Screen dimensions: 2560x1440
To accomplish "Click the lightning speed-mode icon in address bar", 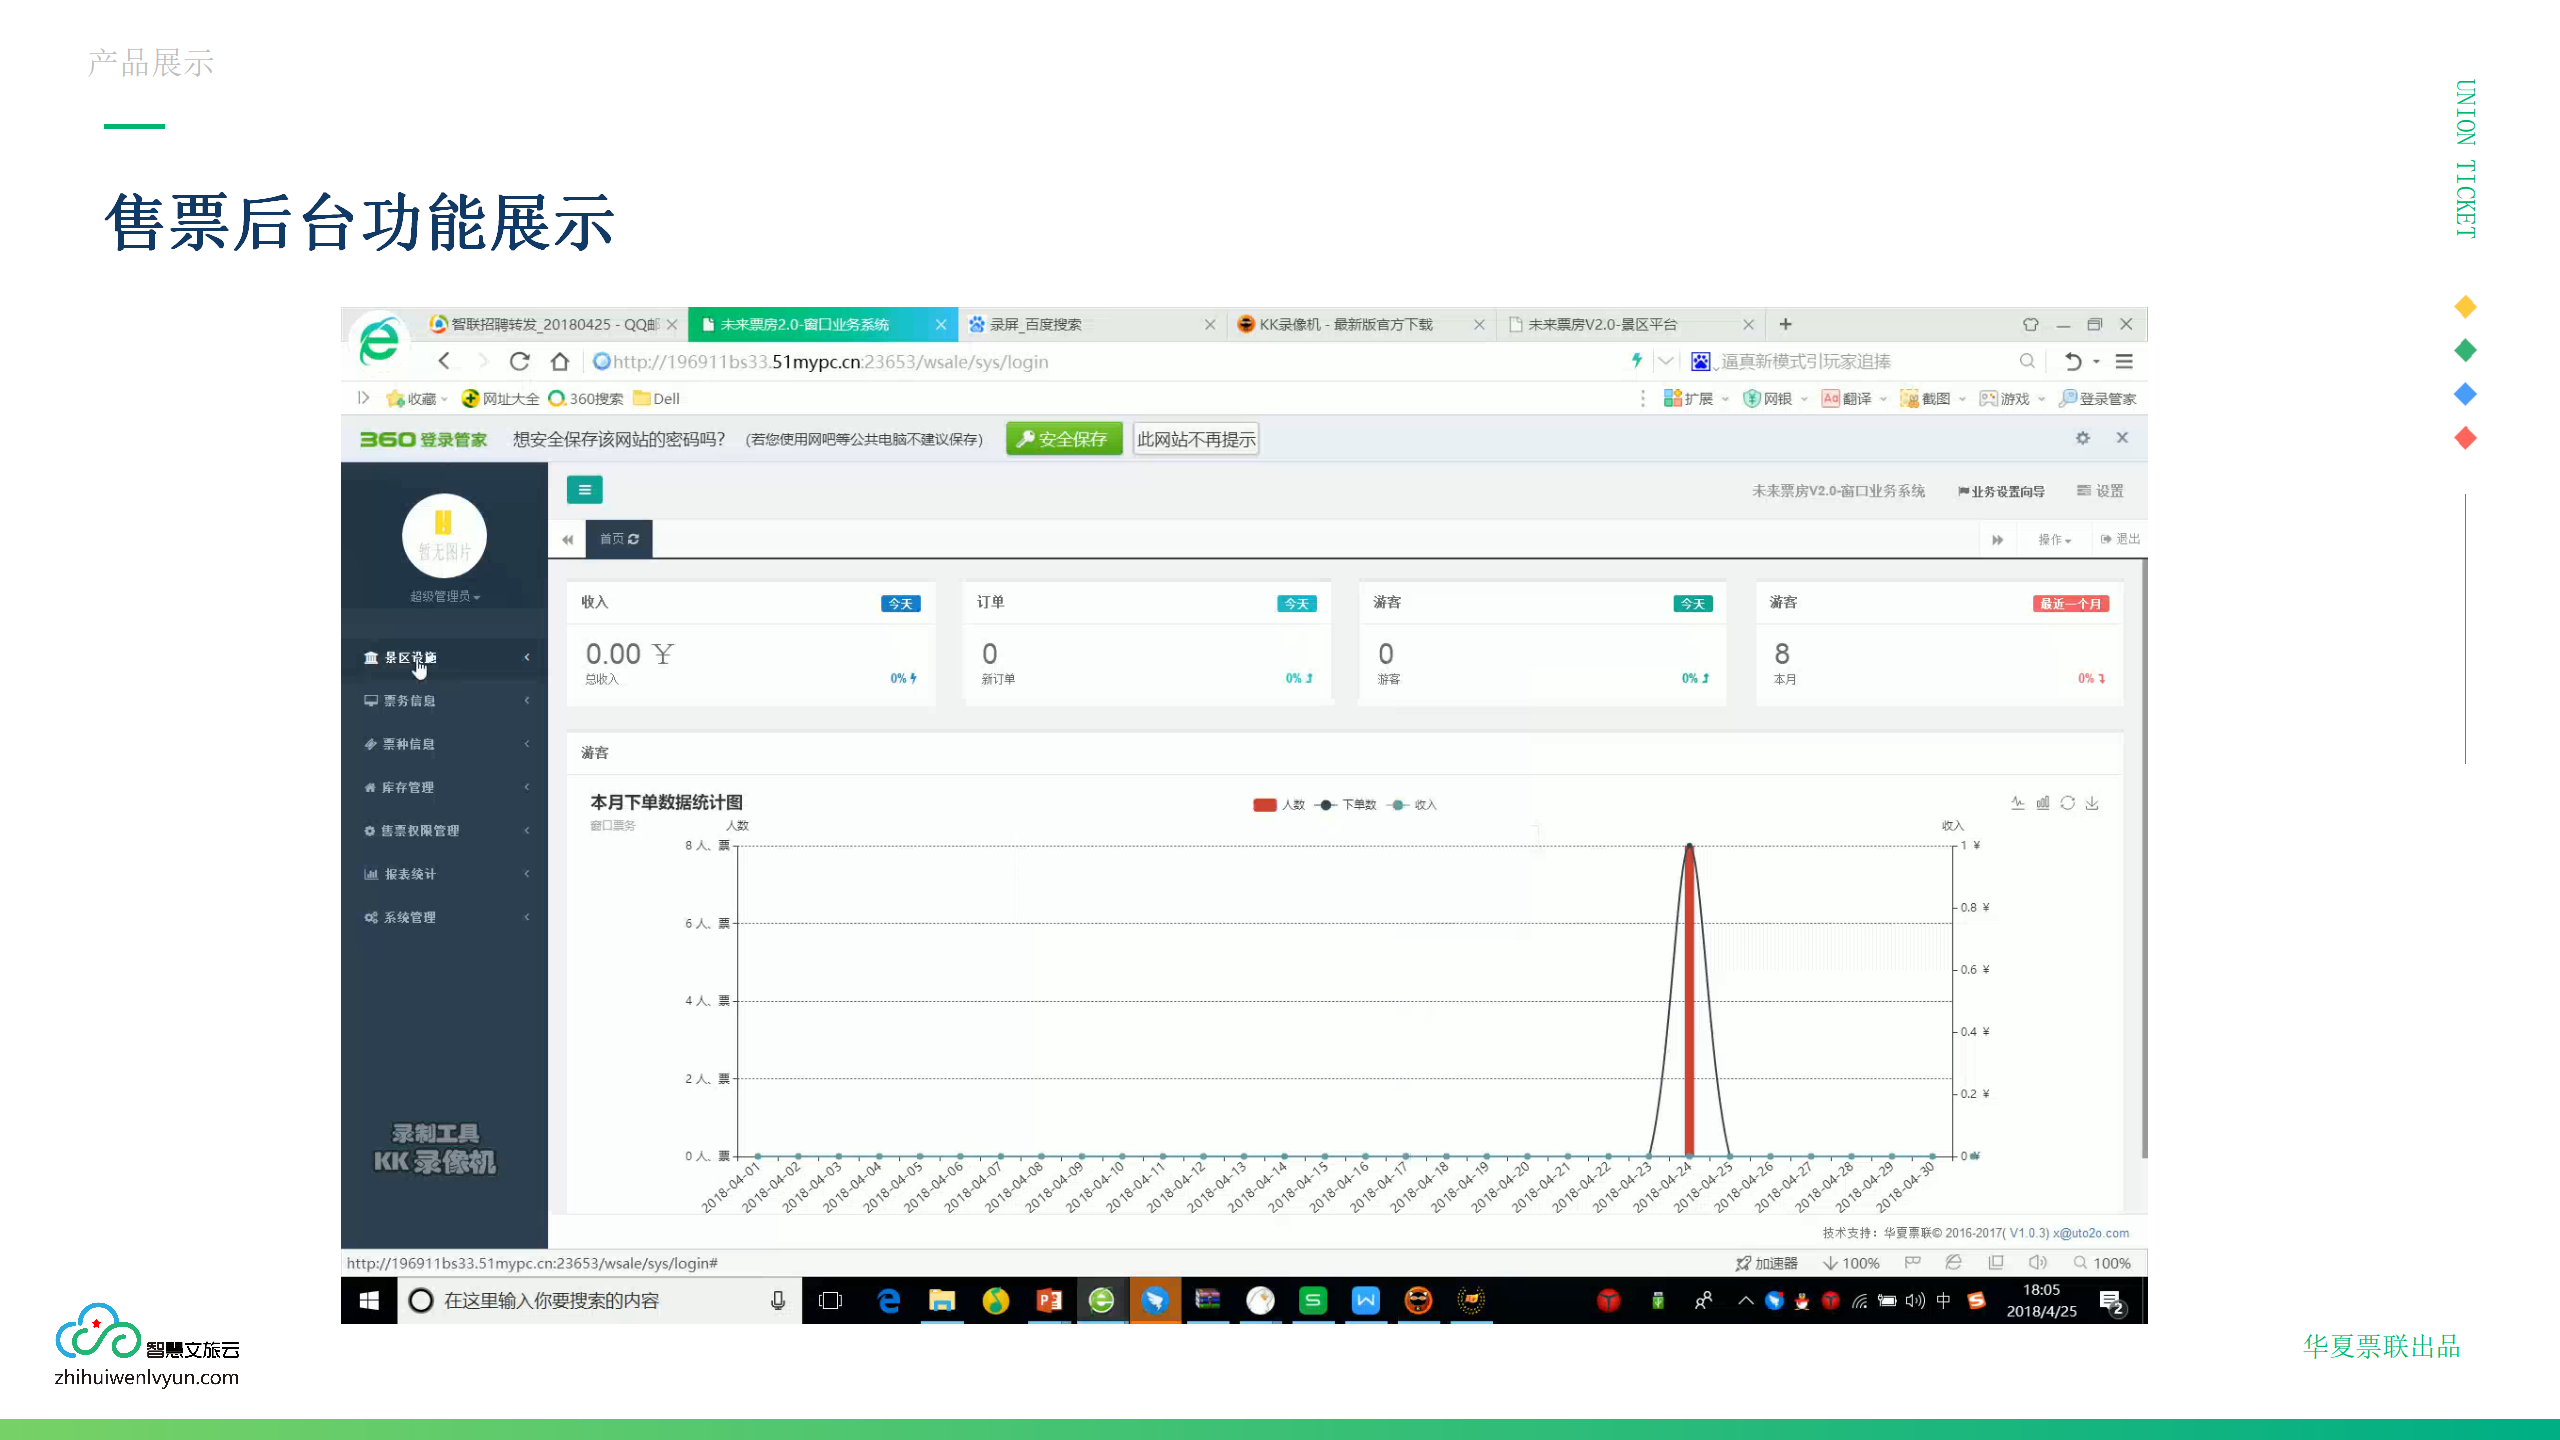I will (1637, 360).
